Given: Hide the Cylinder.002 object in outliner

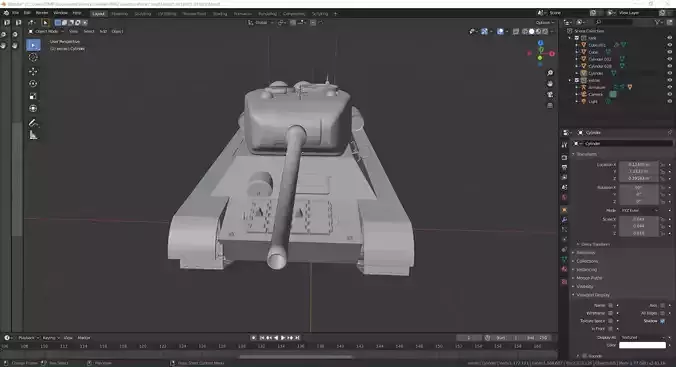Looking at the screenshot, I should coord(670,59).
